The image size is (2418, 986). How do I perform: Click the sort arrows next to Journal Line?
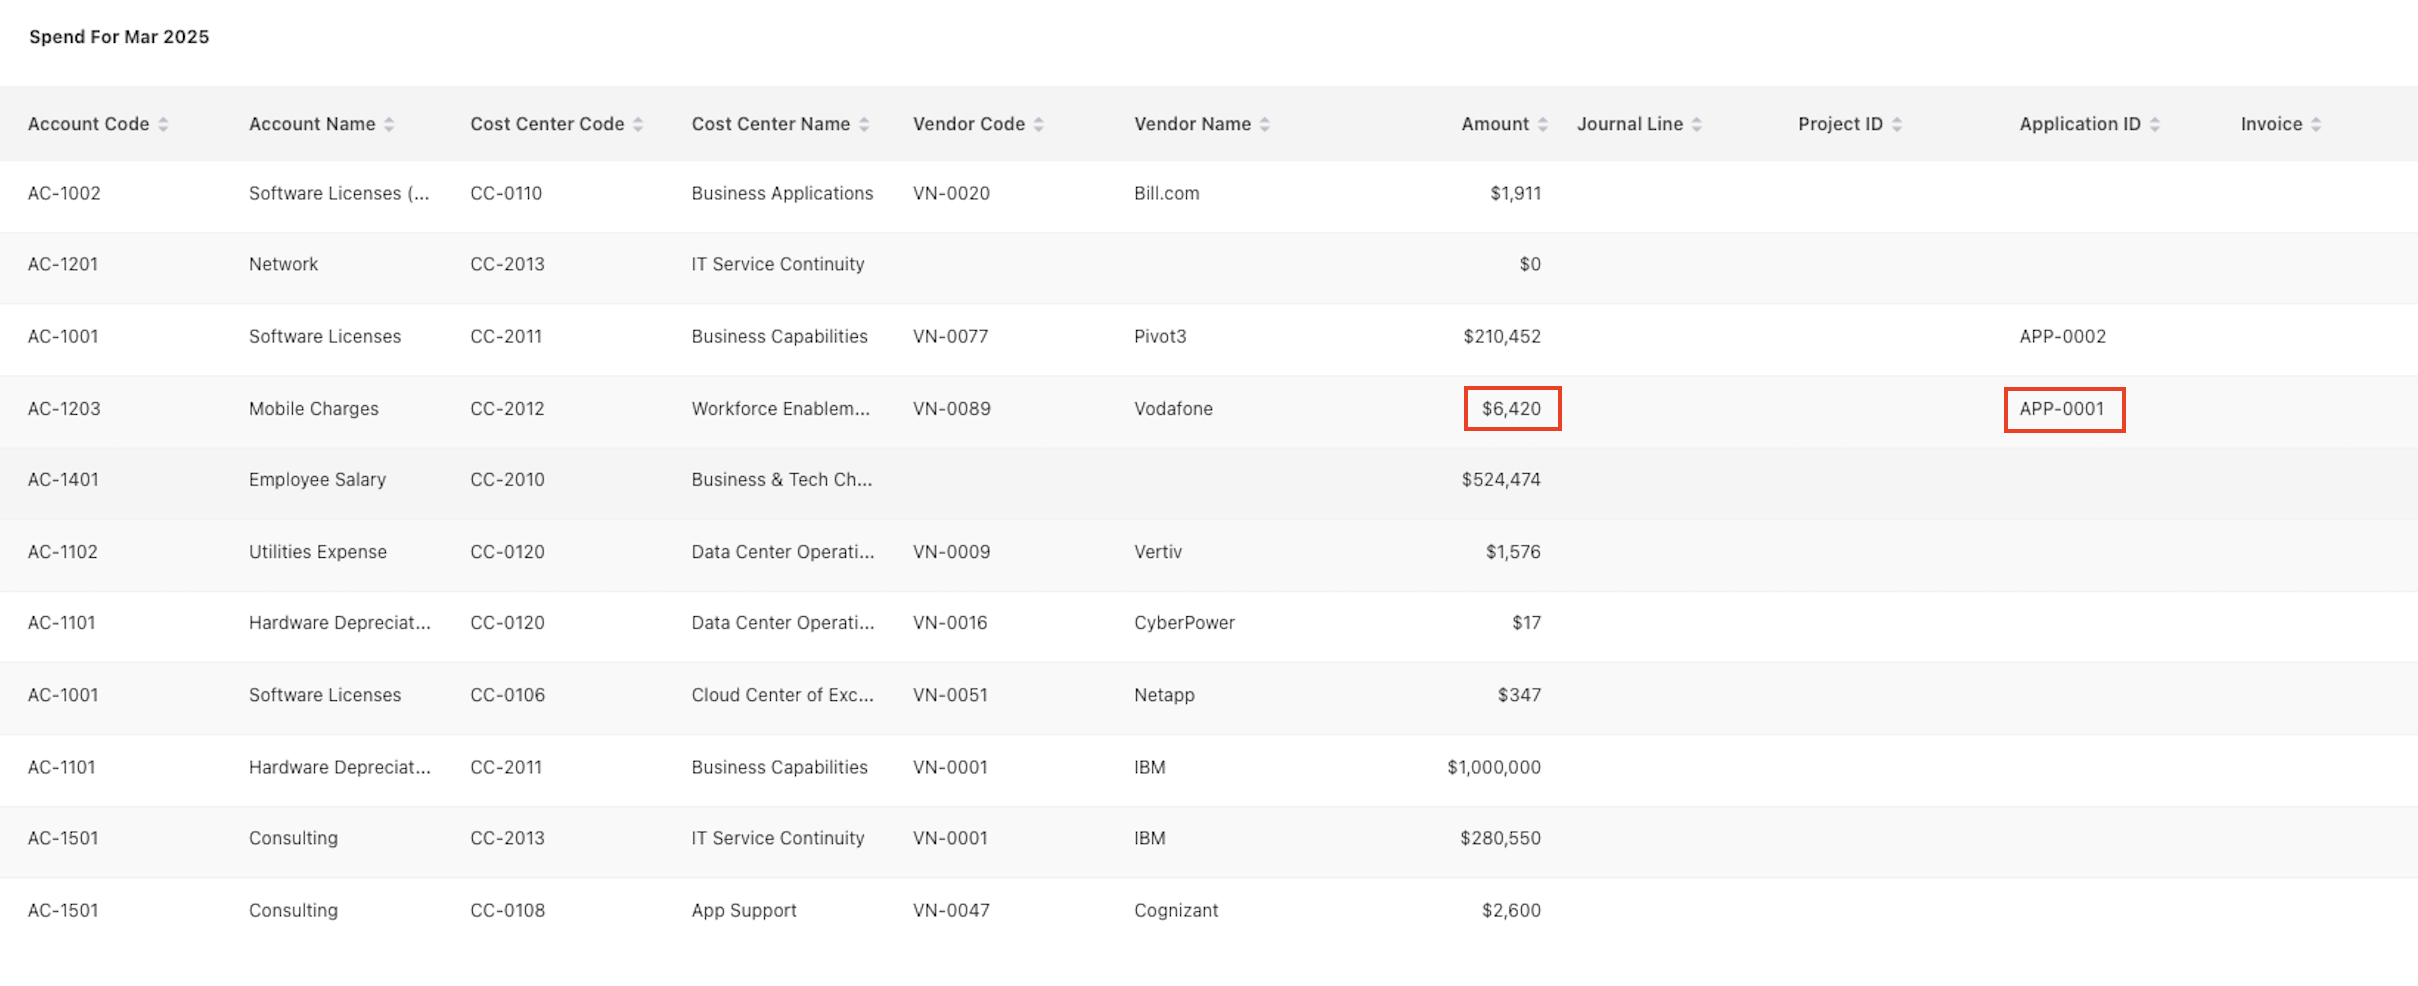pyautogui.click(x=1697, y=124)
